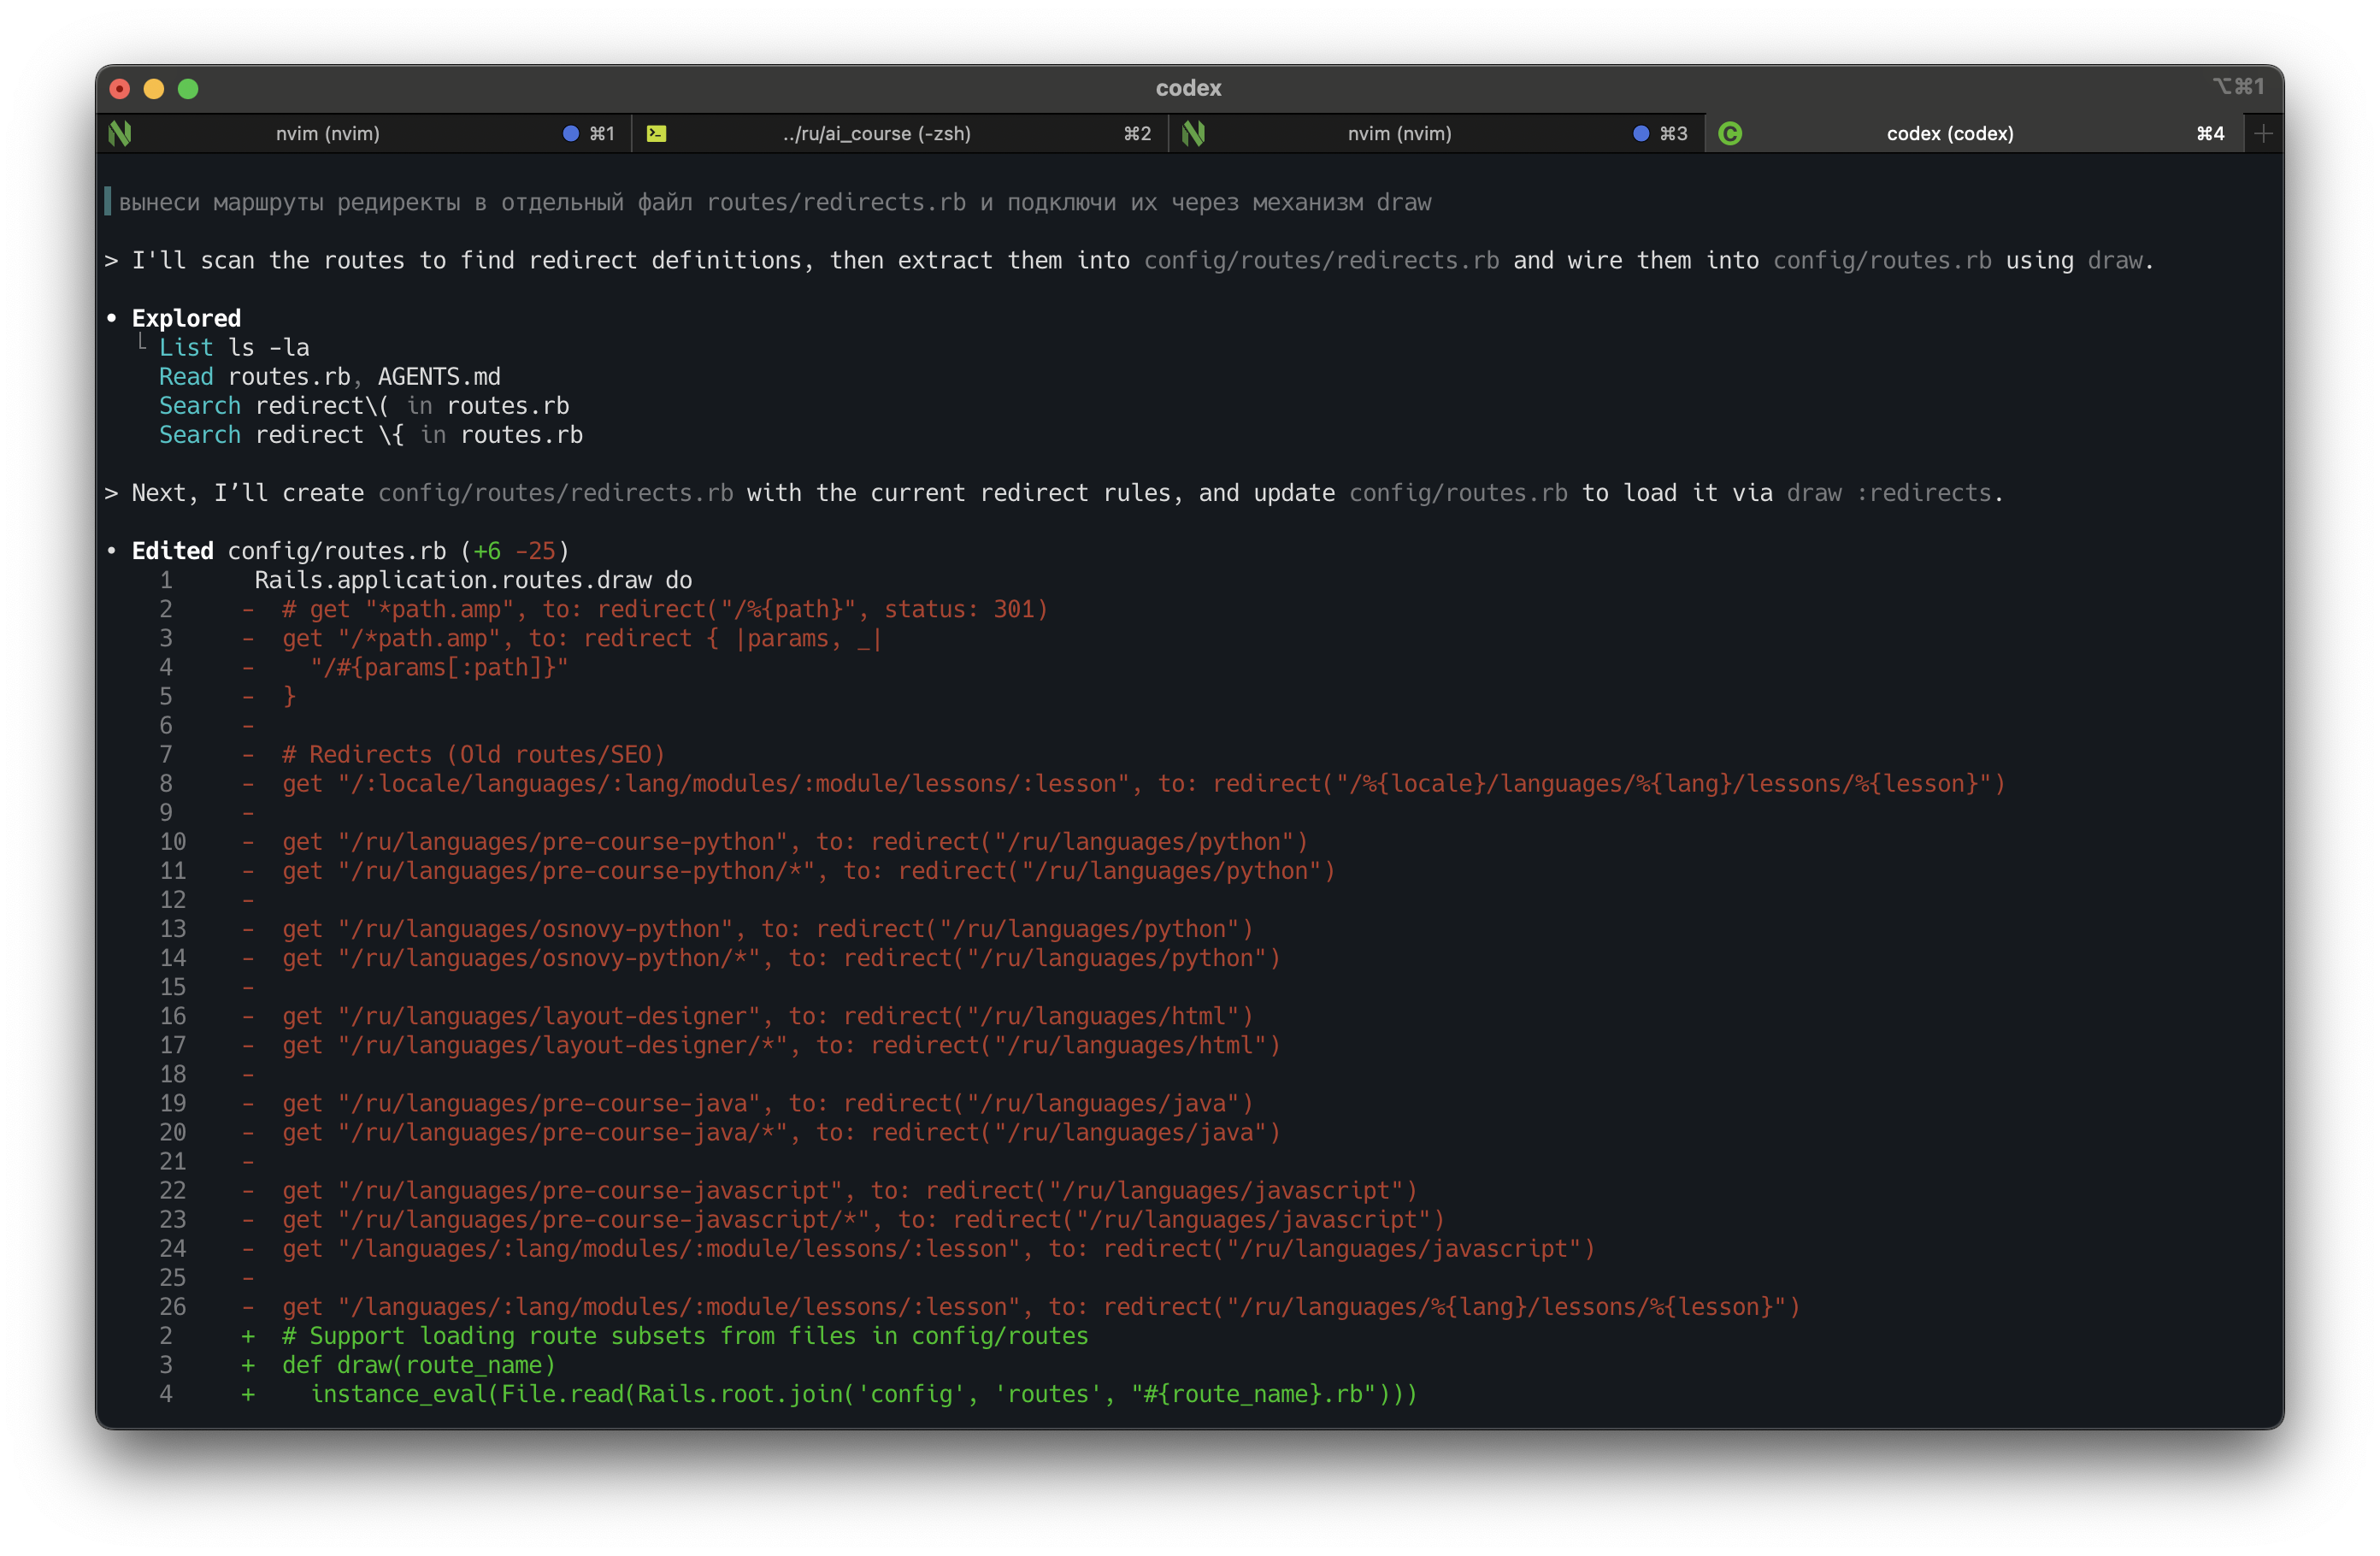Screen dimensions: 2380x1556
Task: Select the nvim tab labeled ⌘3
Action: 1399,133
